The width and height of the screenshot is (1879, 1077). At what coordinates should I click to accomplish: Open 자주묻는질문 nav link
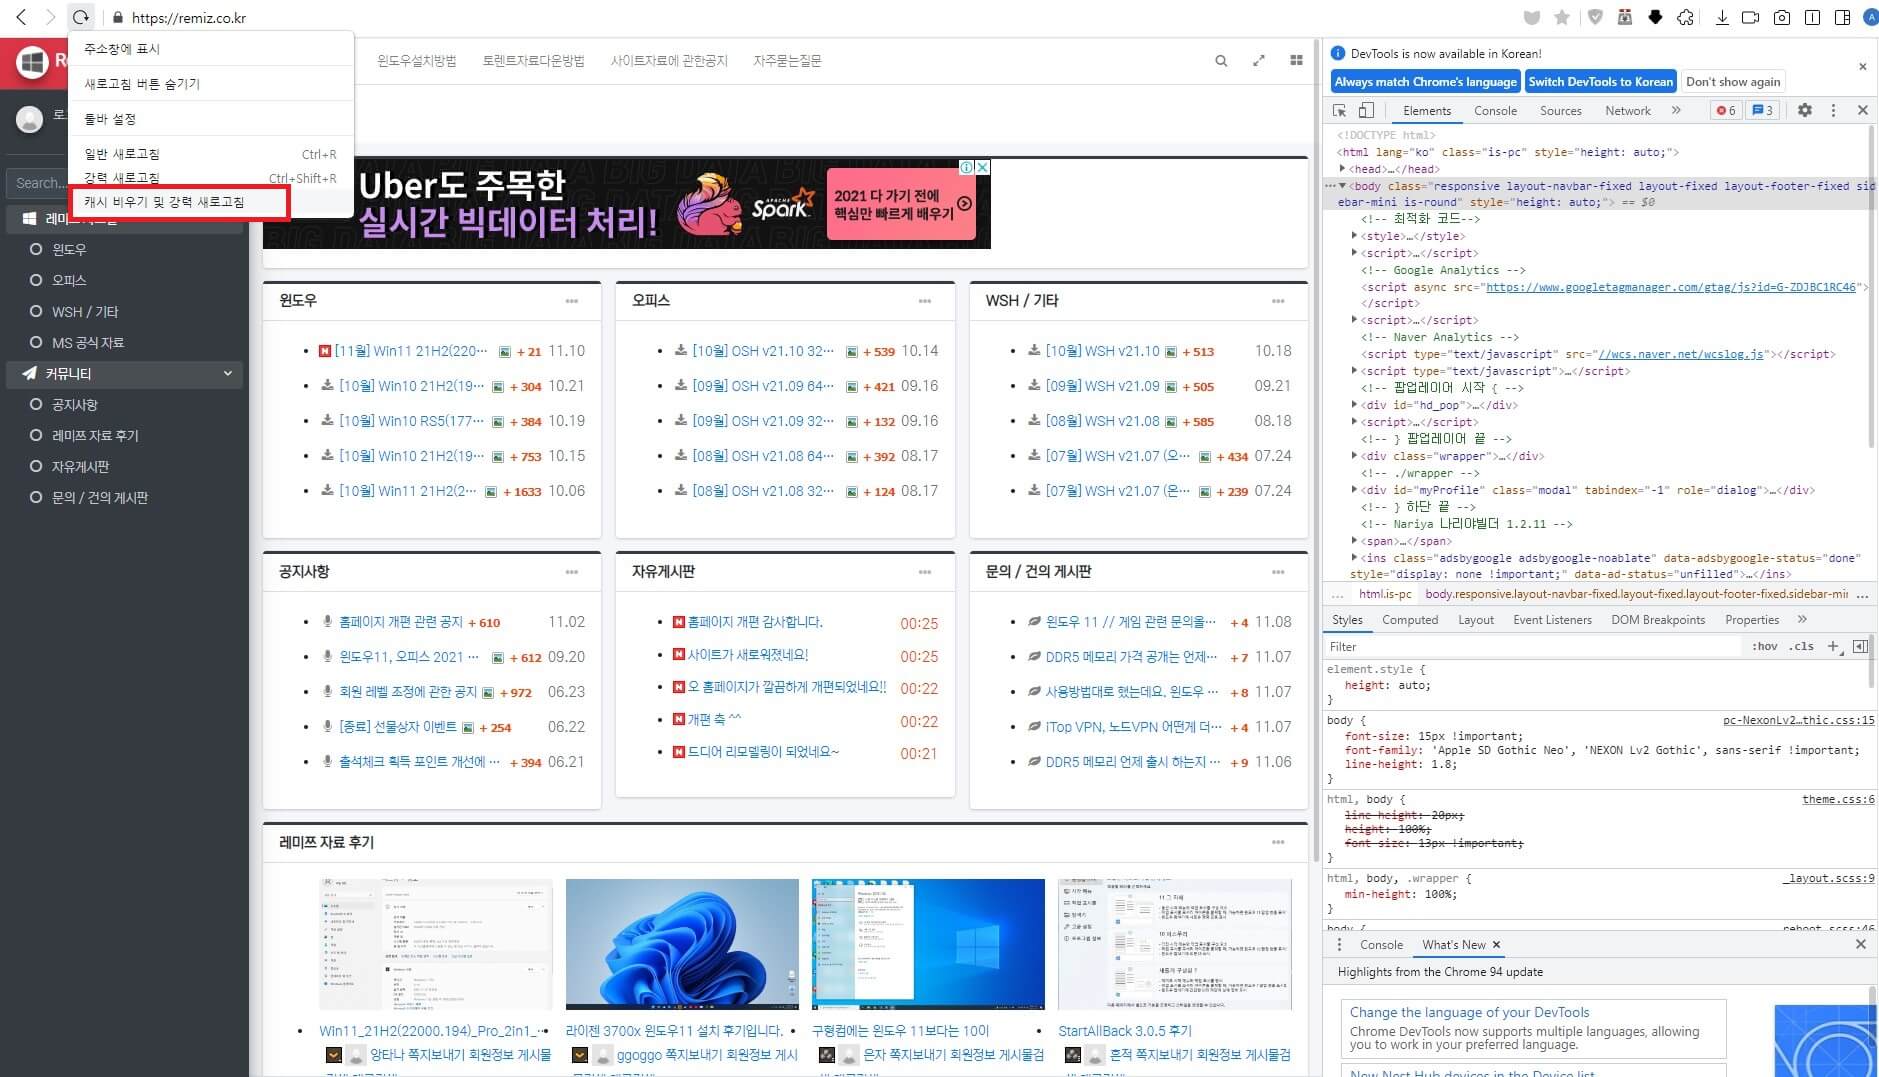pyautogui.click(x=787, y=61)
